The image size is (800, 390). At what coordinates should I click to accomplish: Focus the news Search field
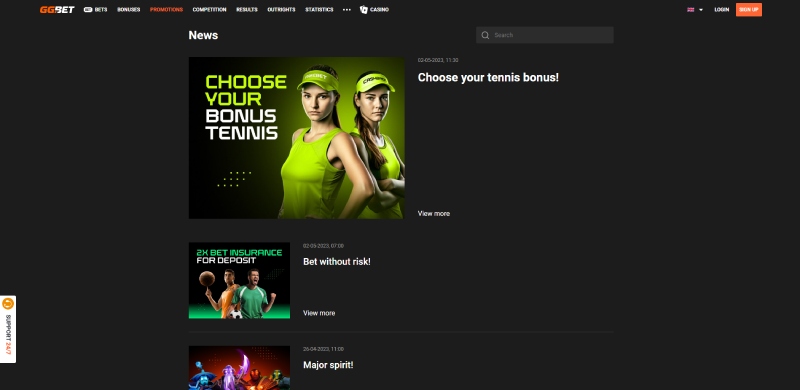(544, 35)
